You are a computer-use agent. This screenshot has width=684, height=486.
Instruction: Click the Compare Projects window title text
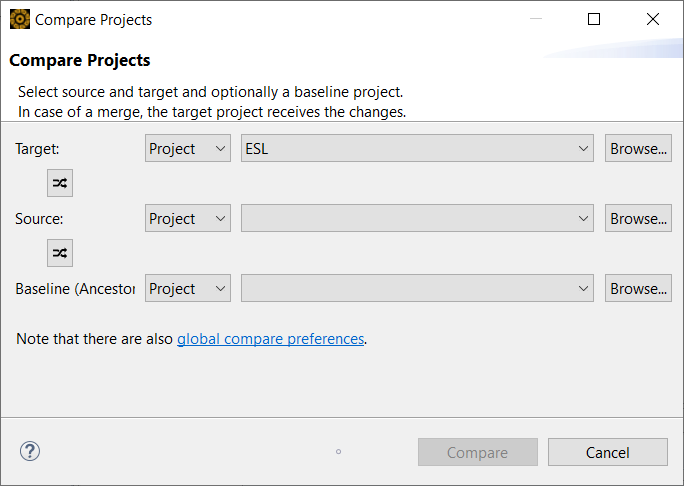pyautogui.click(x=94, y=19)
